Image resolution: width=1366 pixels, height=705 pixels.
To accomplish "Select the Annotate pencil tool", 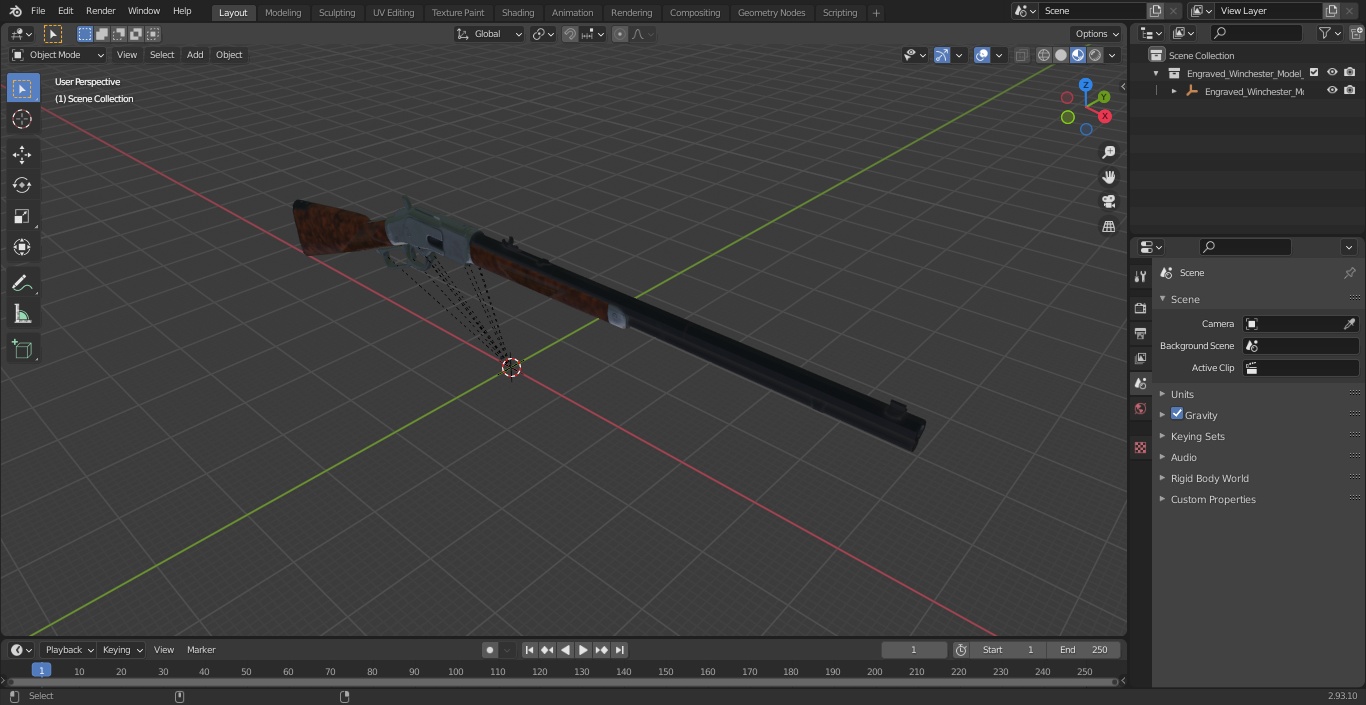I will pyautogui.click(x=22, y=283).
